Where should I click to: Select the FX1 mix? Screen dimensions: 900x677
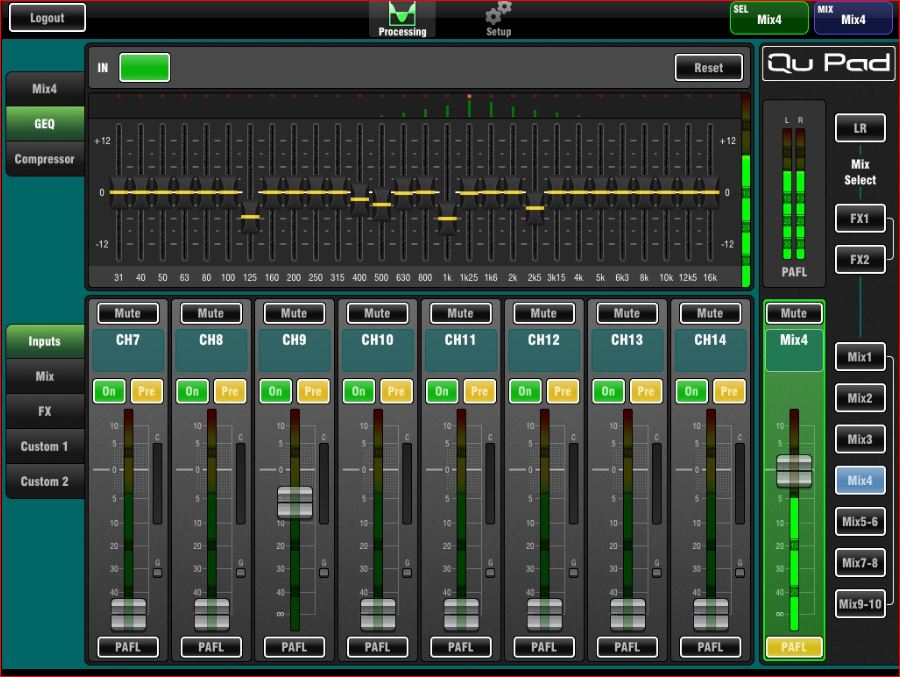click(860, 219)
